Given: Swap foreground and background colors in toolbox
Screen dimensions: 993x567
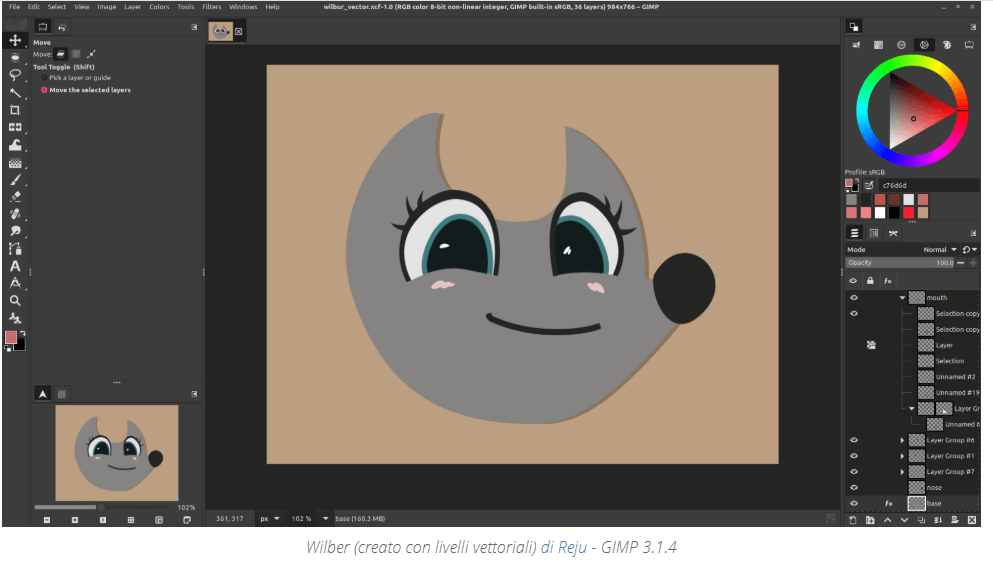Looking at the screenshot, I should coord(23,333).
